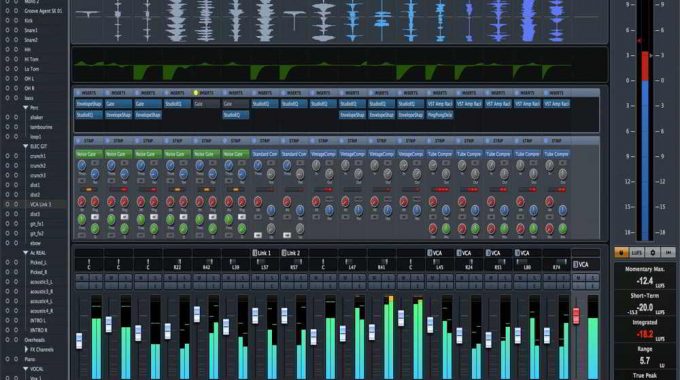
Task: Mute the red-fader VCA master channel
Action: [579, 278]
